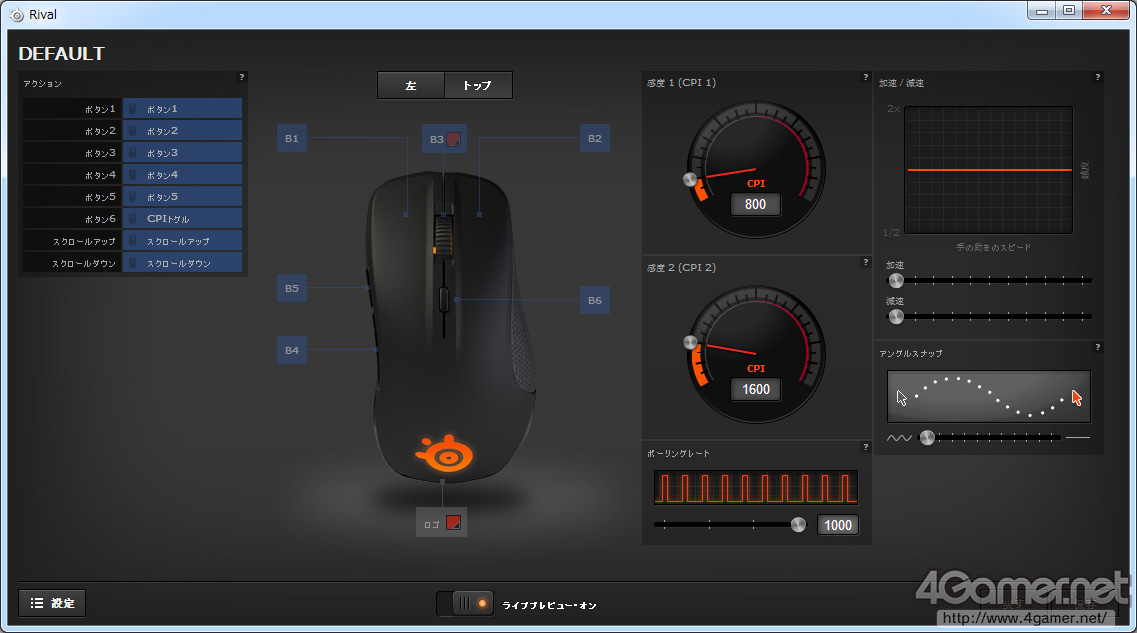Click the polling rate value field 1000
This screenshot has width=1137, height=633.
pos(838,525)
